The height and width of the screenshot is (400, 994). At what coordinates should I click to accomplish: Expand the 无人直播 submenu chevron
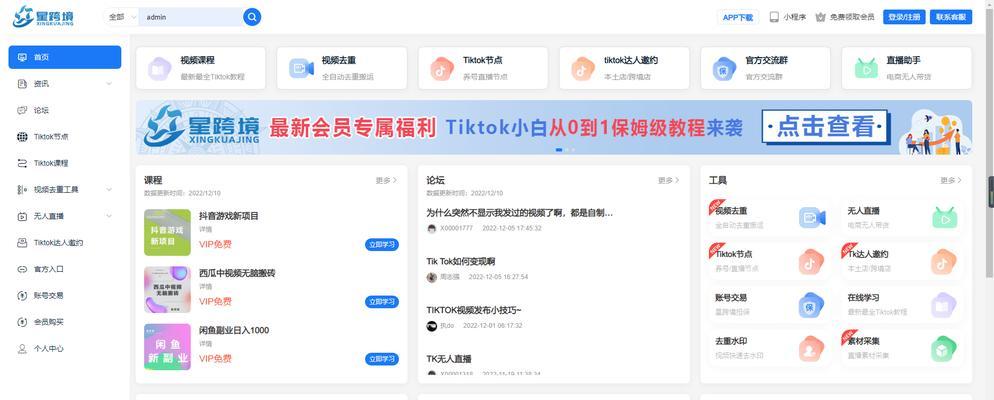109,216
